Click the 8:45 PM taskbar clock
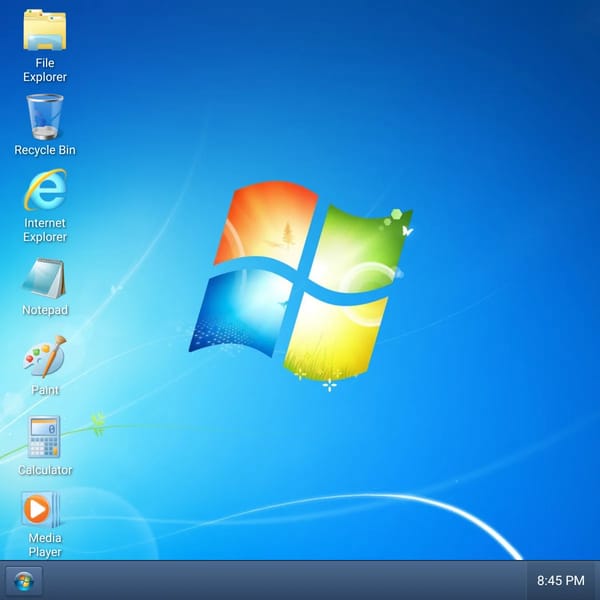 (561, 580)
